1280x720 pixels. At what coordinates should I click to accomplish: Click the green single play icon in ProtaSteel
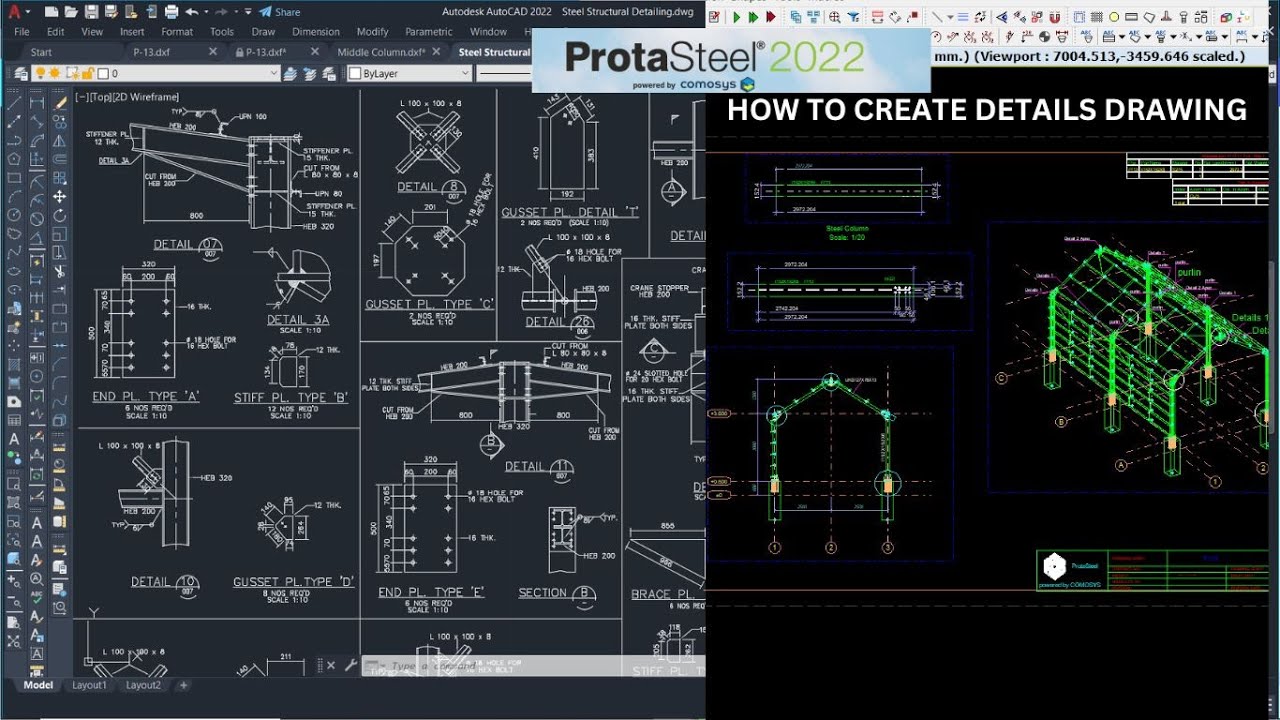coord(737,17)
